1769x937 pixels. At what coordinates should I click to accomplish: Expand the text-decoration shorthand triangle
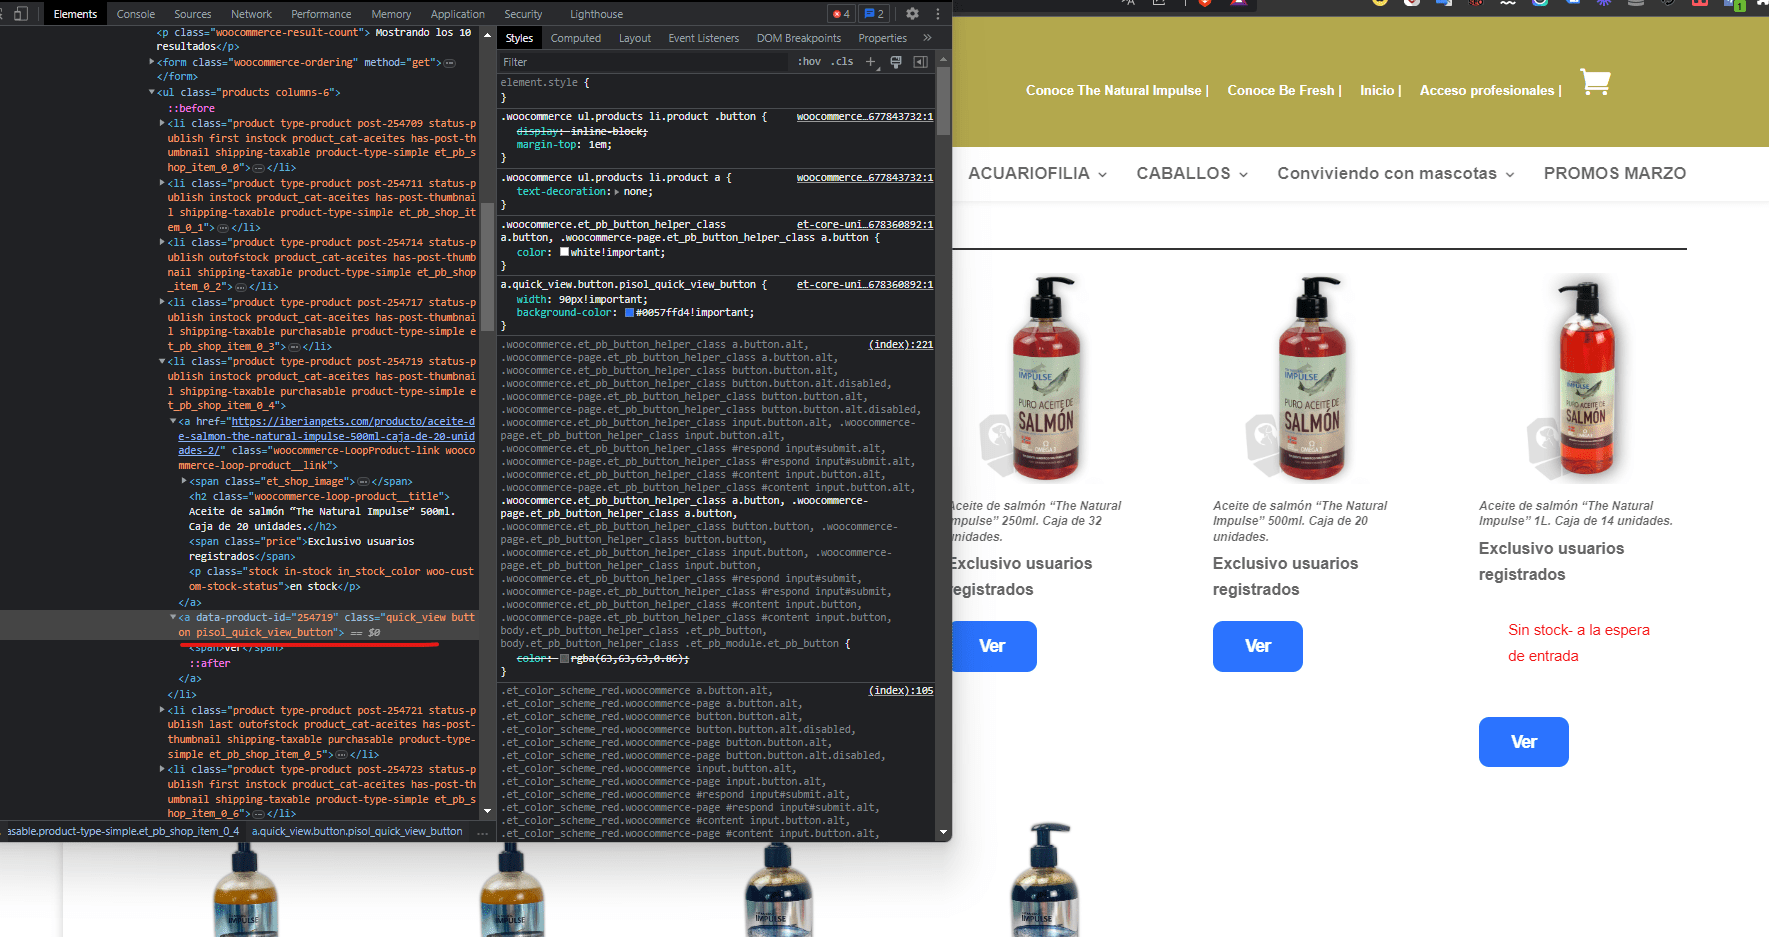[x=616, y=192]
